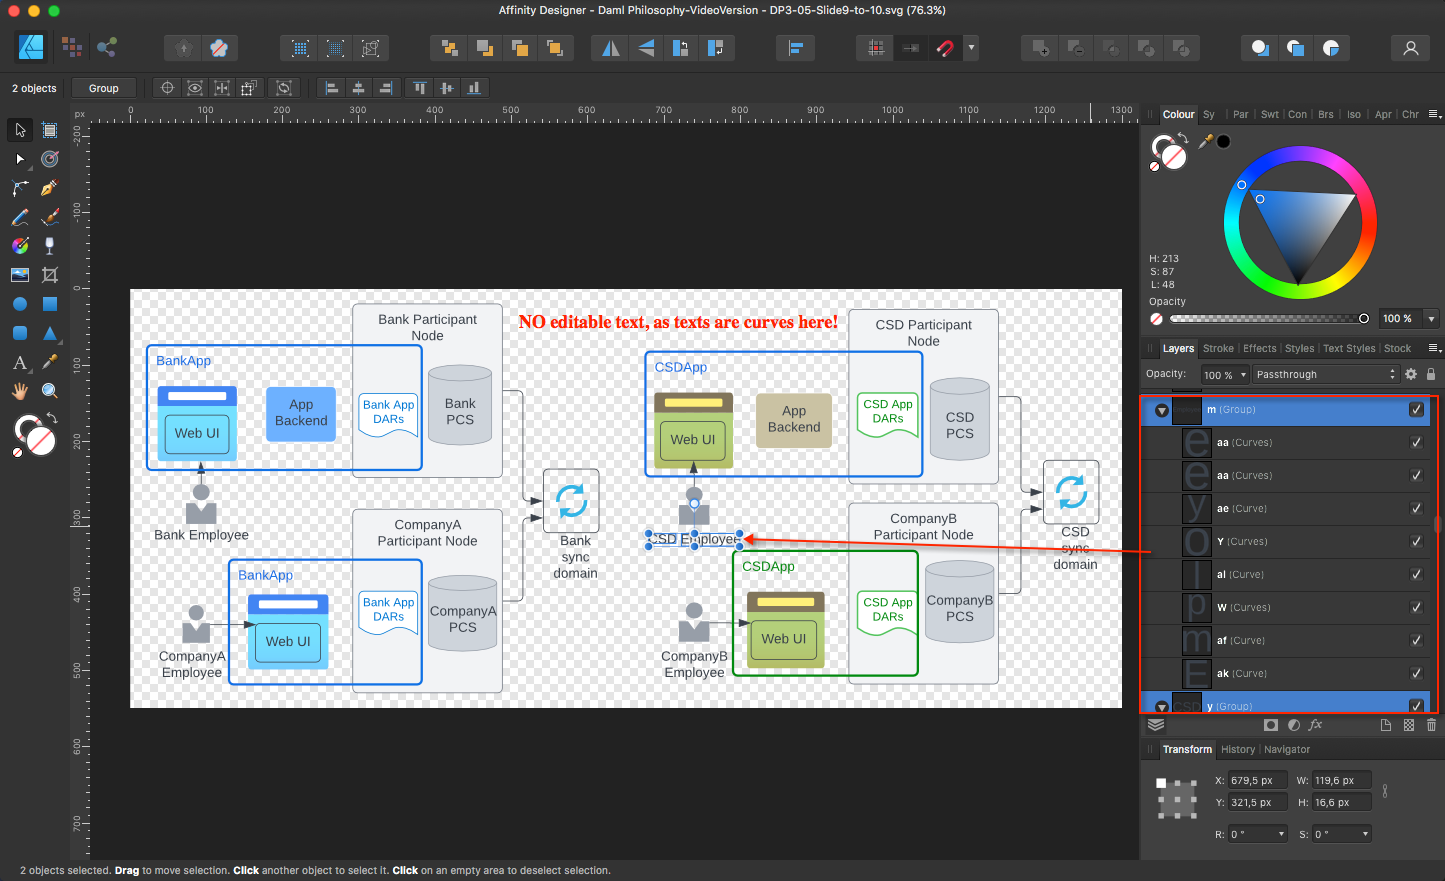Open layer effects fx icon

(x=1315, y=725)
